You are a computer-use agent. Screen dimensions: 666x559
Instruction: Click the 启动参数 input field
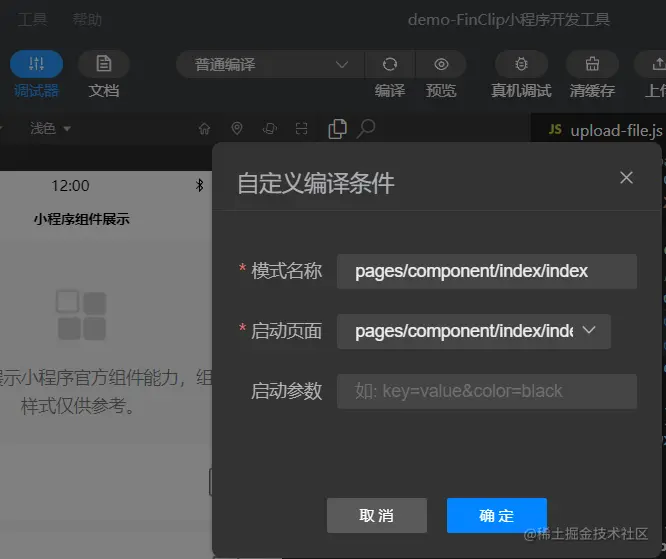pos(487,391)
